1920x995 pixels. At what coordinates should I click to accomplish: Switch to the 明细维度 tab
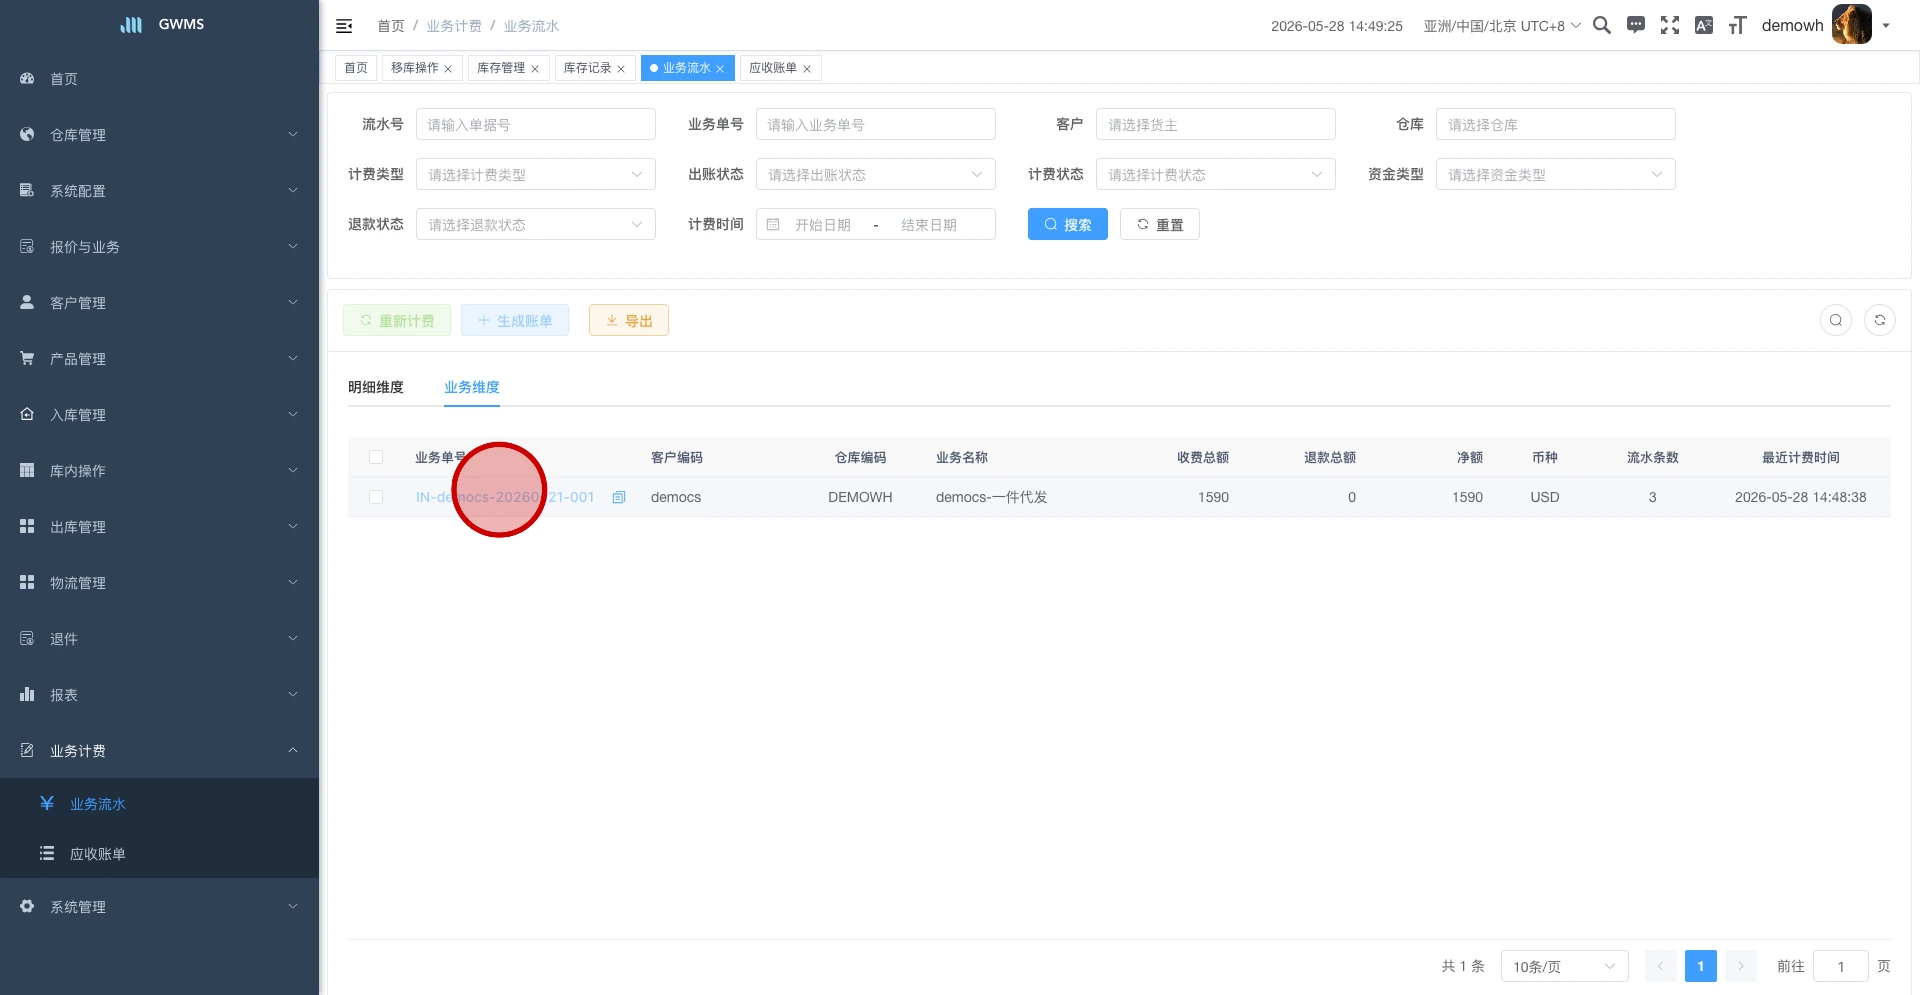(376, 387)
